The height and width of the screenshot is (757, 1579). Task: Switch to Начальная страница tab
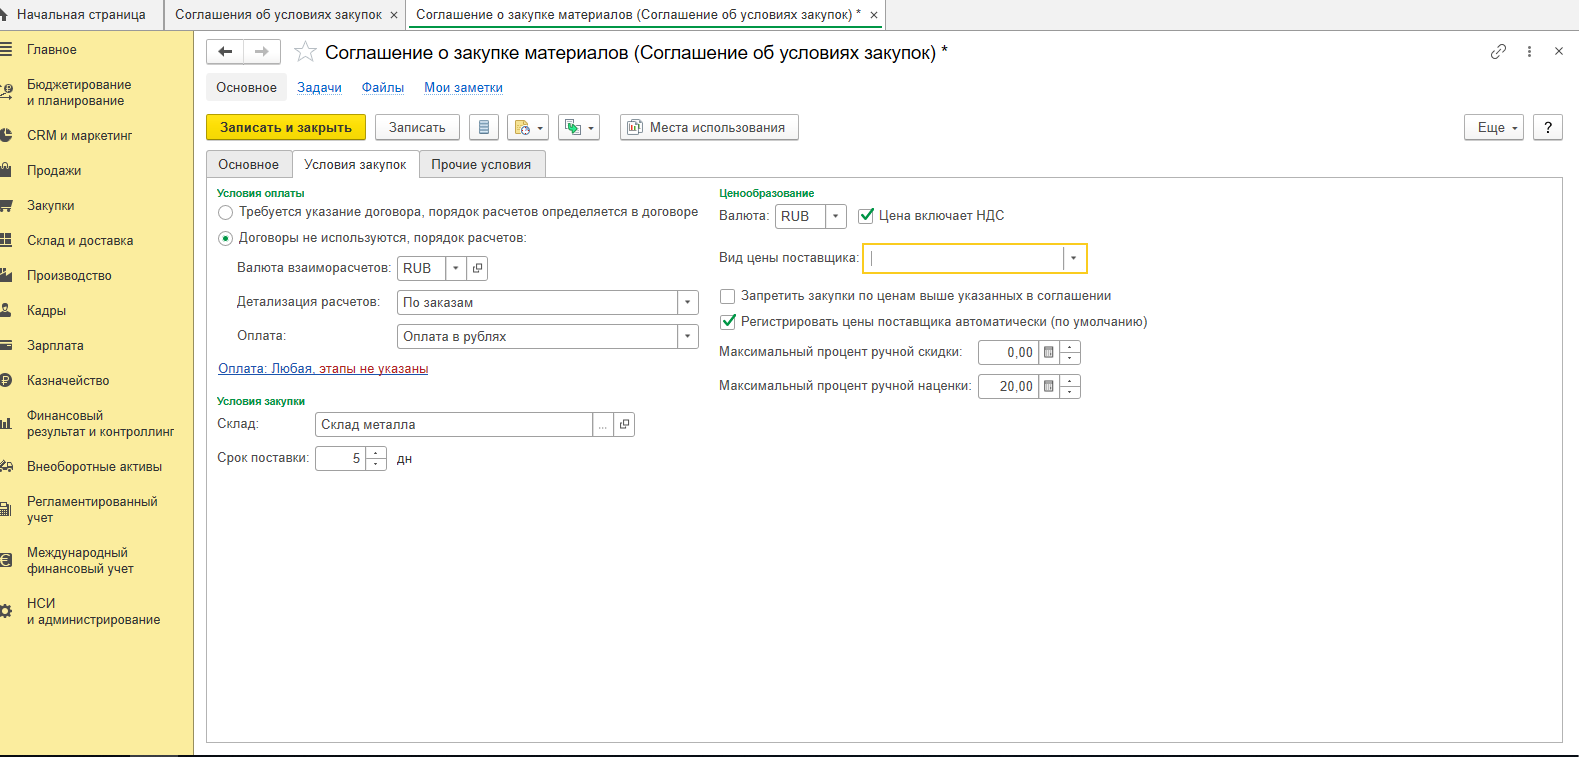tap(81, 15)
